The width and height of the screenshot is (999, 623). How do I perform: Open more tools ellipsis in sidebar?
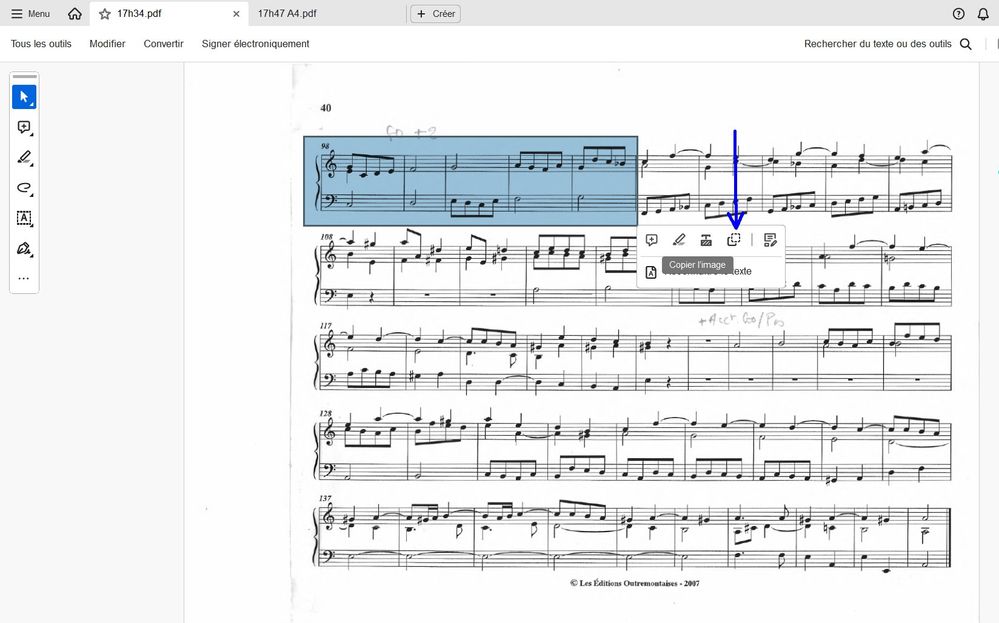[24, 278]
